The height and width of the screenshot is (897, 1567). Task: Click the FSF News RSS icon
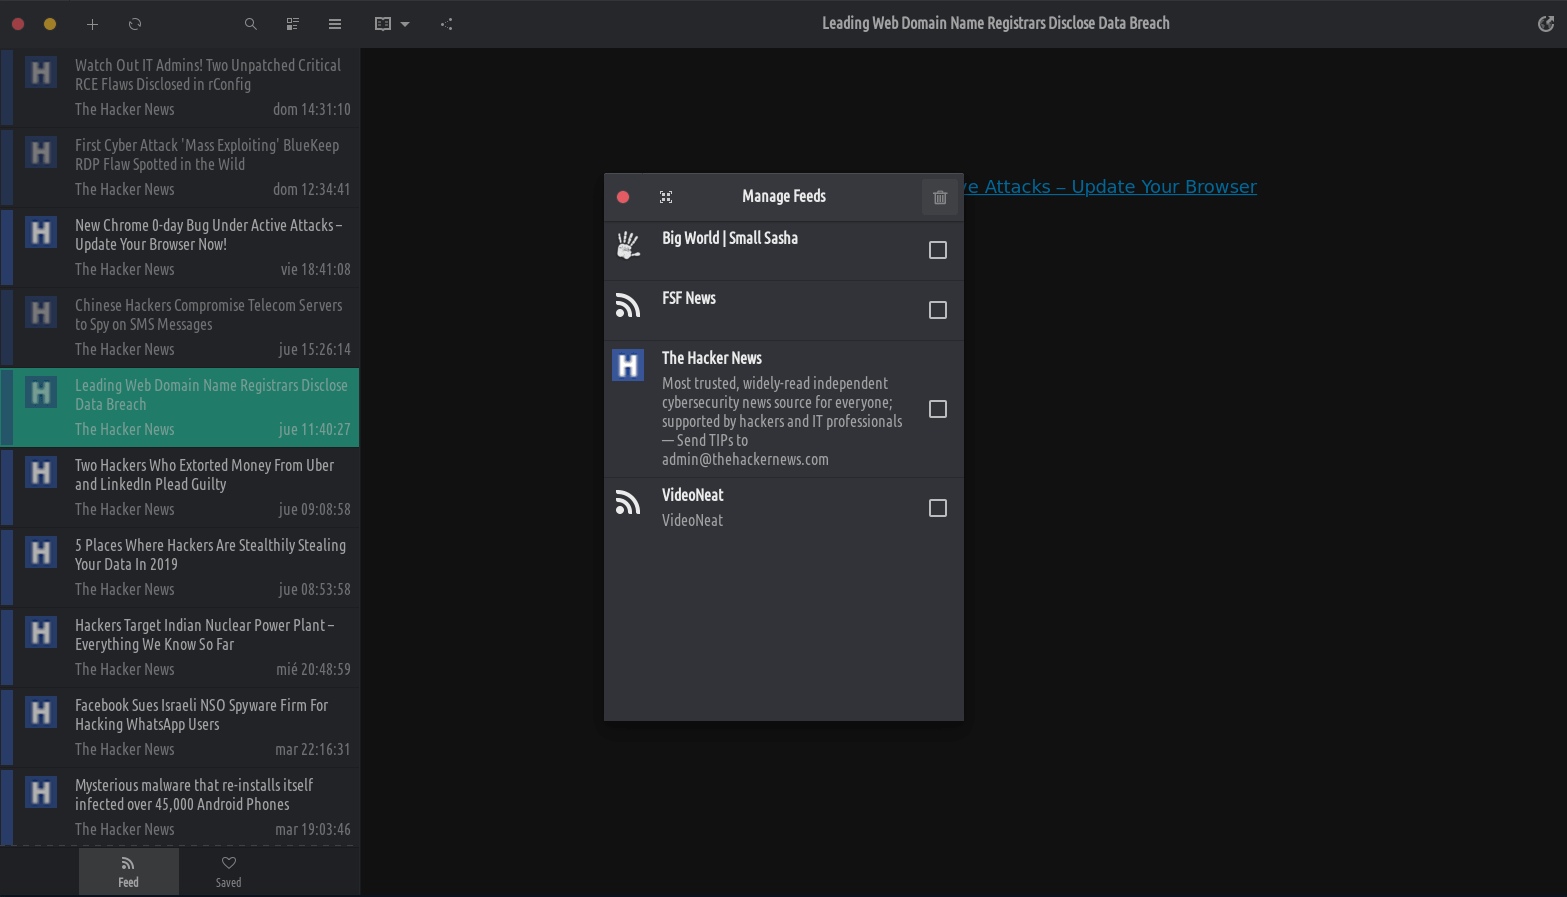pos(628,305)
